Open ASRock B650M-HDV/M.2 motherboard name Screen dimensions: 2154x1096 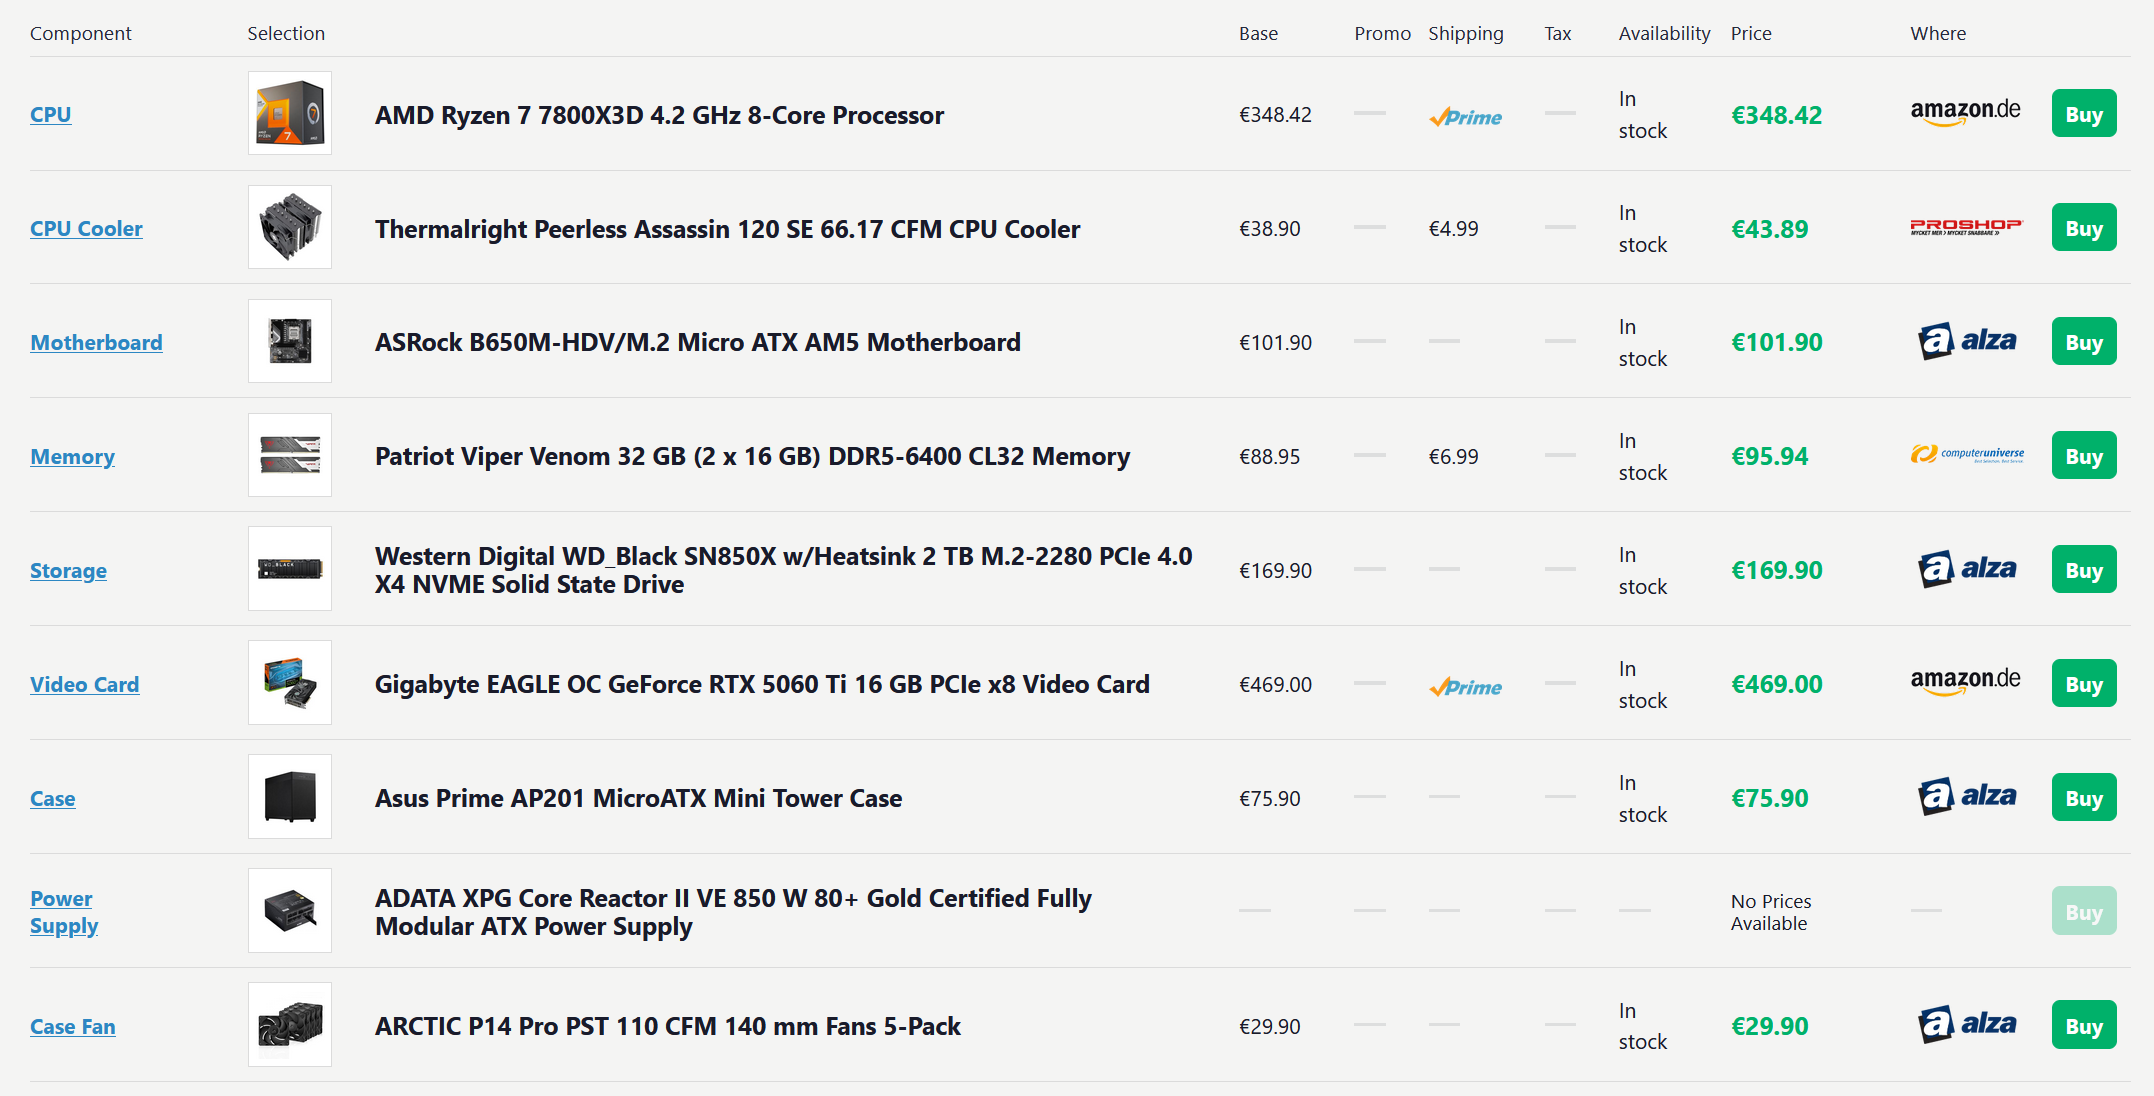[697, 343]
